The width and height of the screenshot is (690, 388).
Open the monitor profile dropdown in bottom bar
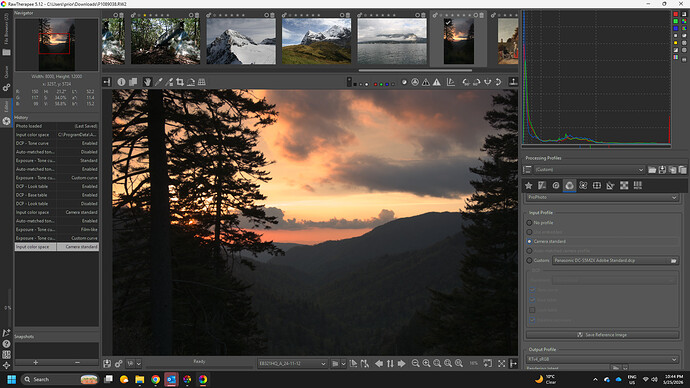point(292,364)
